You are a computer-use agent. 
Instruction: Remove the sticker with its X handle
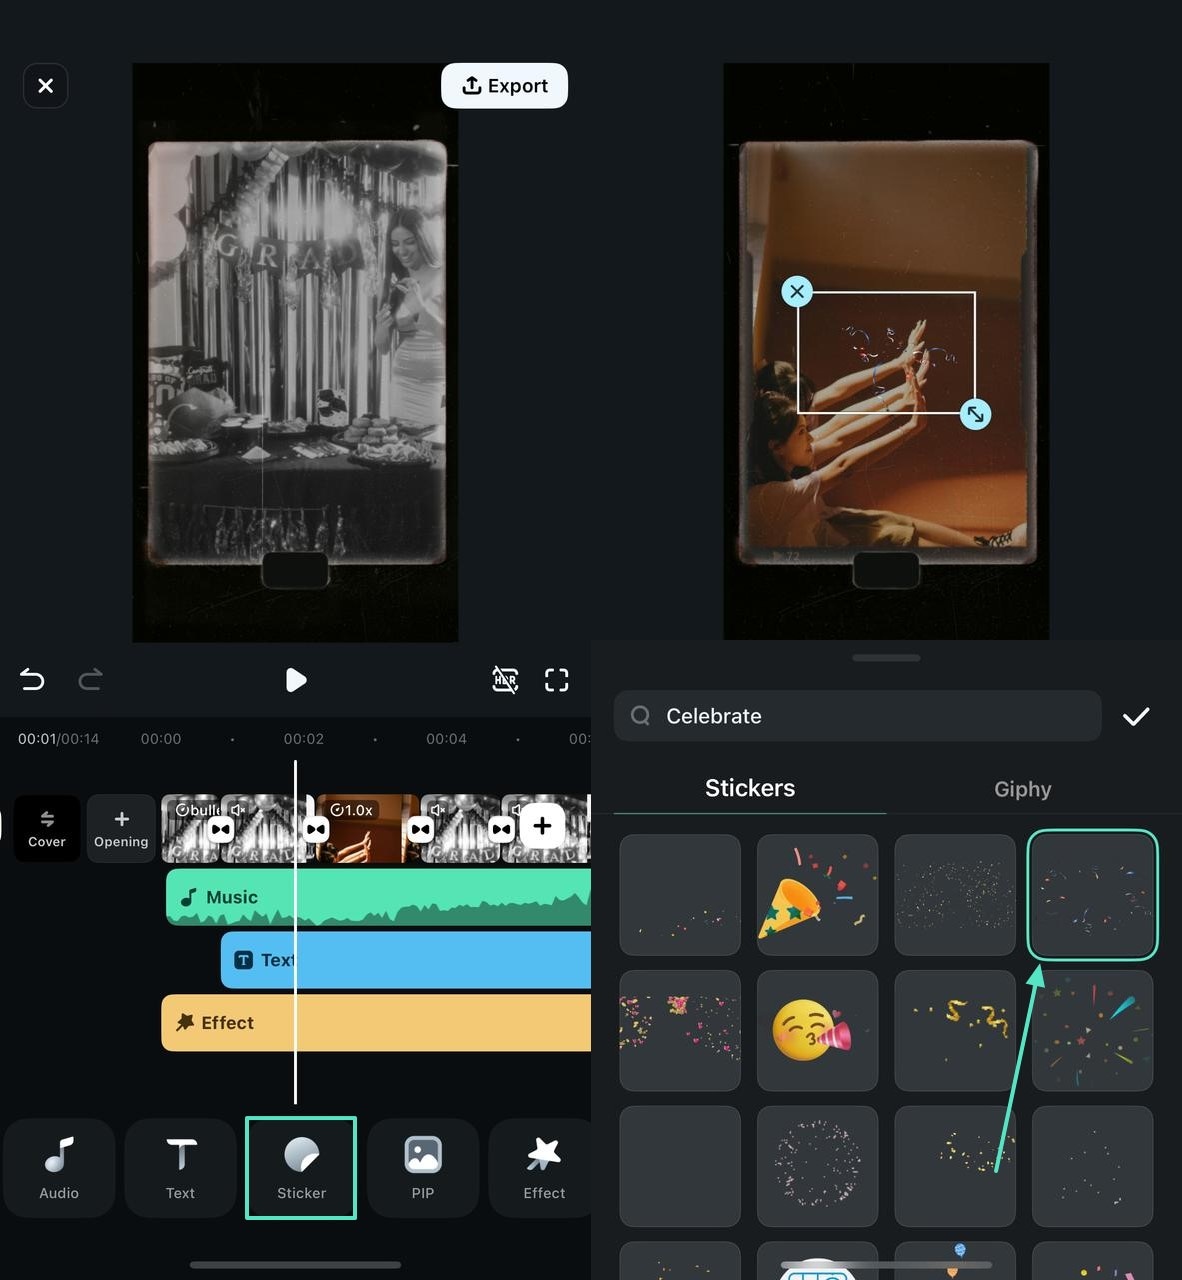(797, 292)
